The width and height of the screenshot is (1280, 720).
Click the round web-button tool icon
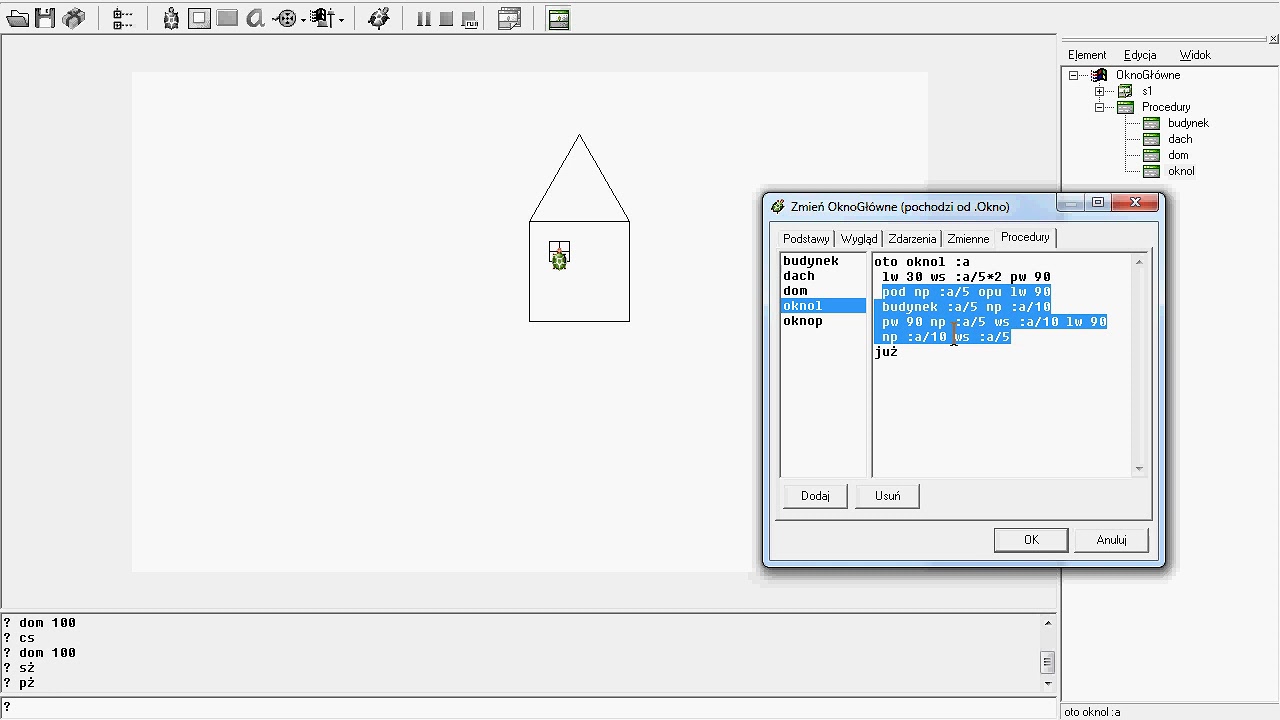tap(286, 18)
